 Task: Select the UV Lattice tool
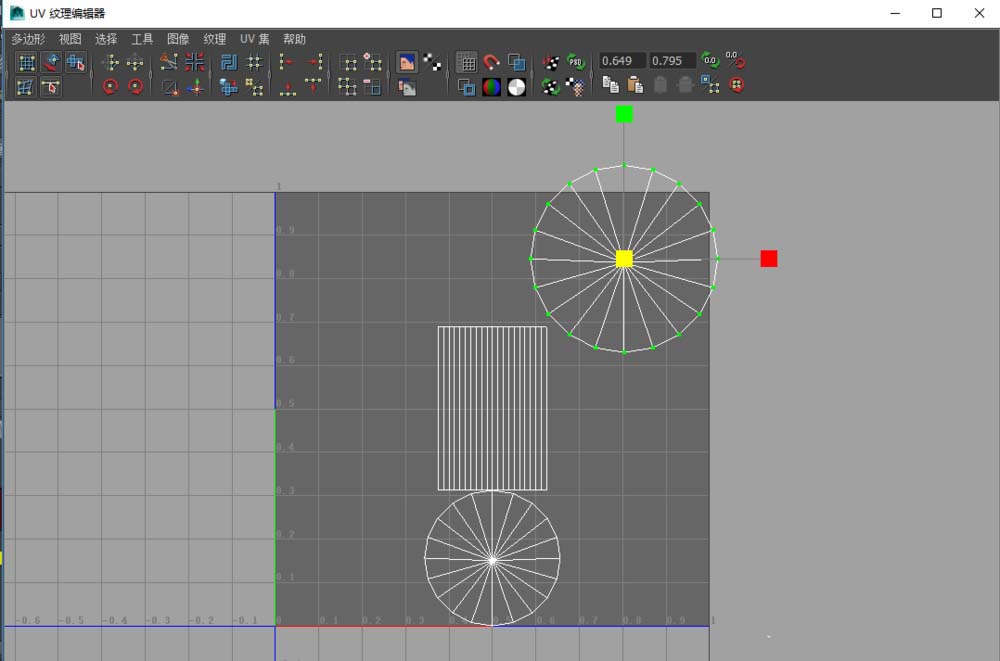point(27,62)
